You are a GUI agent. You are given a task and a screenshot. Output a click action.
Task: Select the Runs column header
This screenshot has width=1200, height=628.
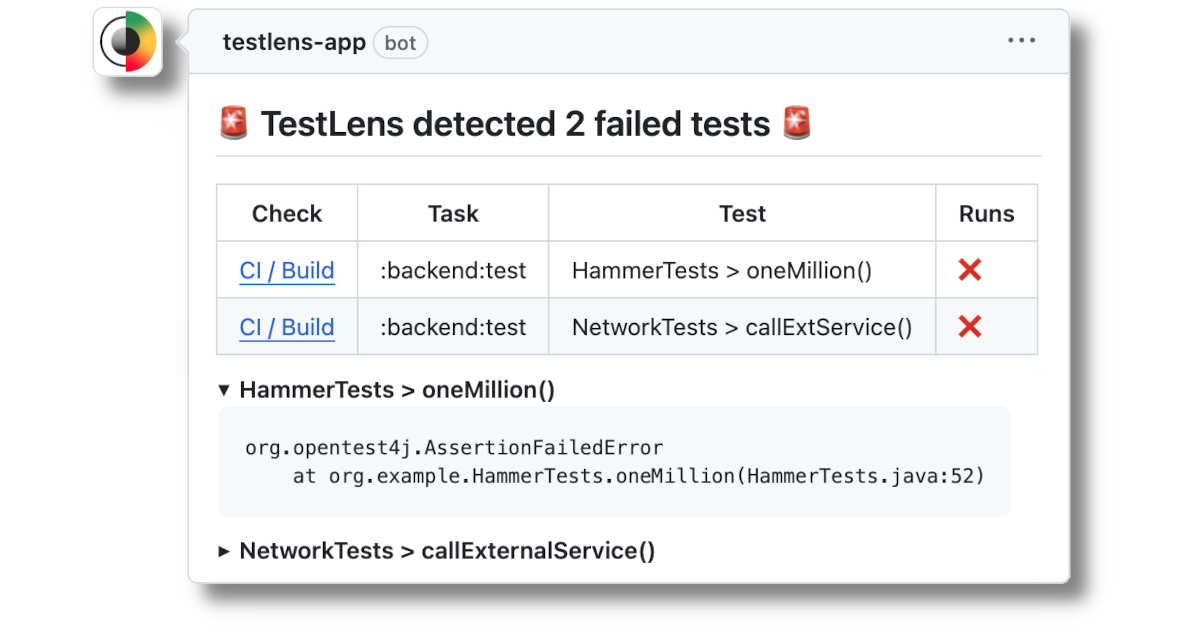pyautogui.click(x=986, y=212)
